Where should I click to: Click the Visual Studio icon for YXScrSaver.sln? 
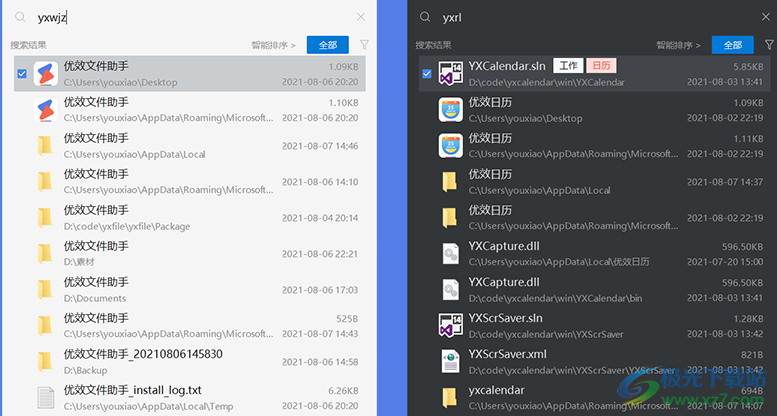(x=450, y=325)
